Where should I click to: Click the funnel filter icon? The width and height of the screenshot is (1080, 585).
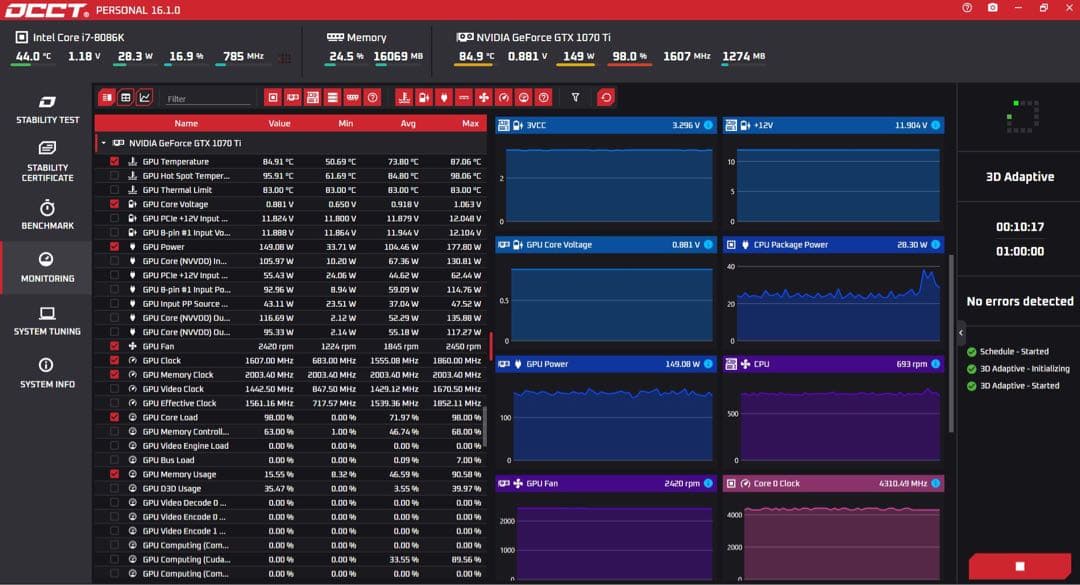575,98
